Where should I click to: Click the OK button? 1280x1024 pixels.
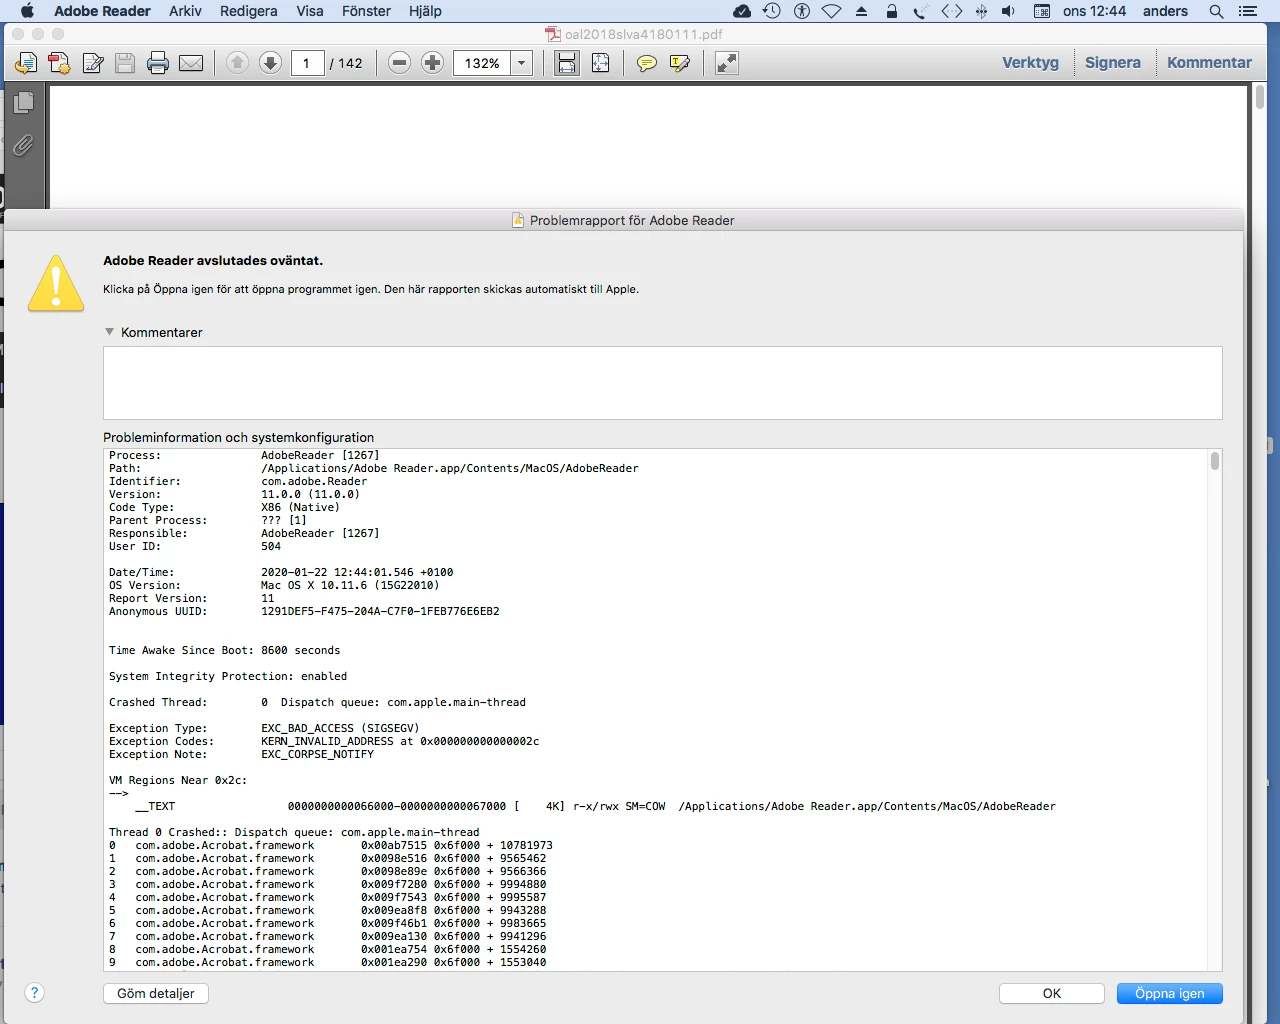point(1052,993)
